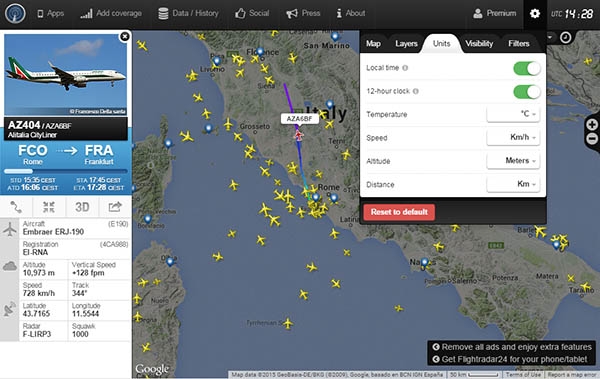Click the Premium account button
This screenshot has width=600, height=379.
(x=495, y=13)
